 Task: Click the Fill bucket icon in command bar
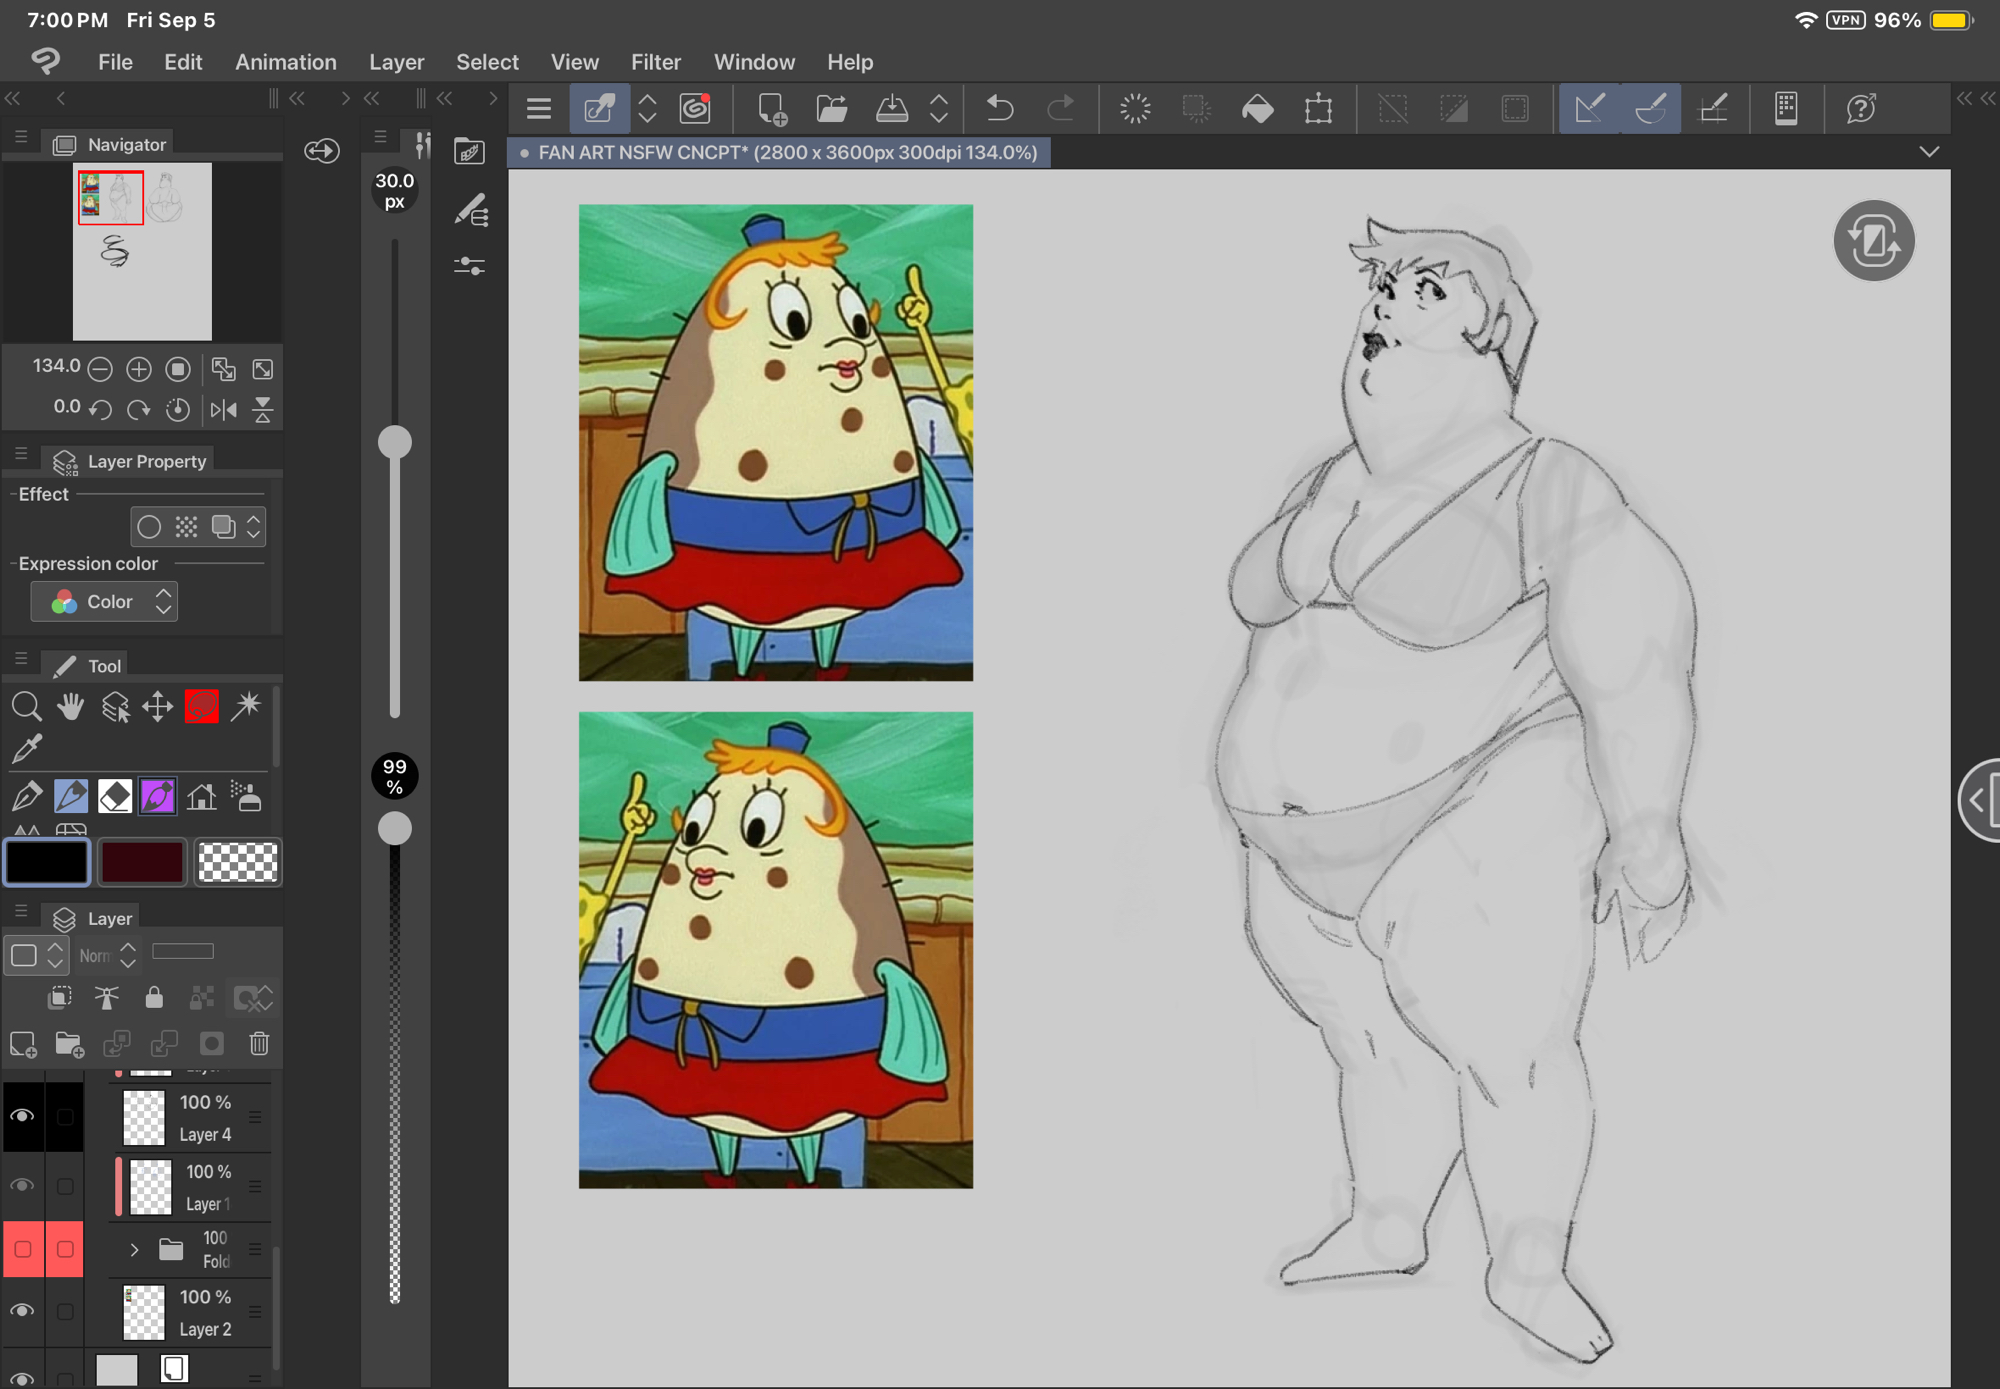1257,108
